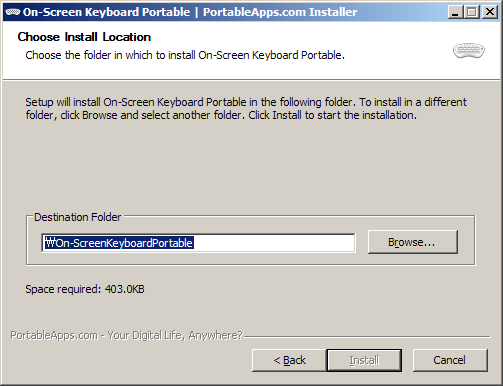The width and height of the screenshot is (503, 386).
Task: Click the Destination Folder group label
Action: [x=77, y=217]
